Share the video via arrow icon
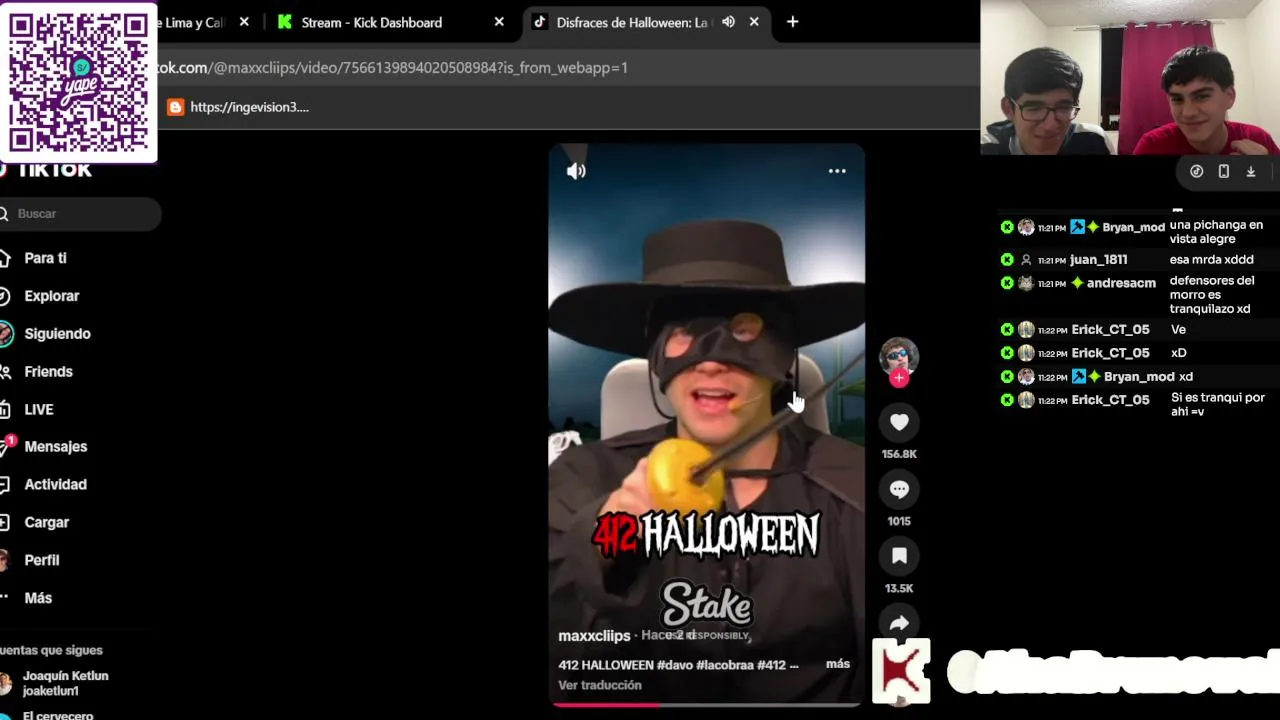Screen dimensions: 1280x720 (x=899, y=622)
